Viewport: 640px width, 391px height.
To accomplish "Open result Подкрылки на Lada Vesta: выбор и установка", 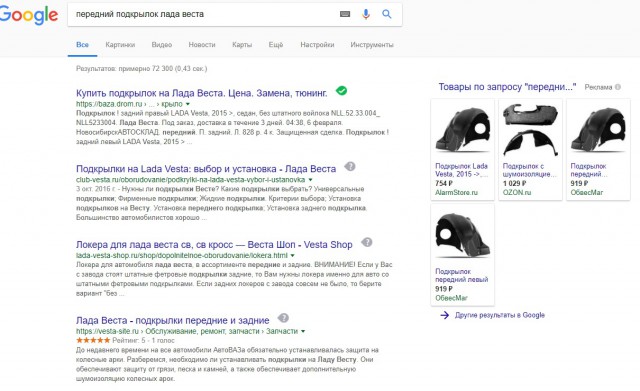I will pyautogui.click(x=206, y=169).
